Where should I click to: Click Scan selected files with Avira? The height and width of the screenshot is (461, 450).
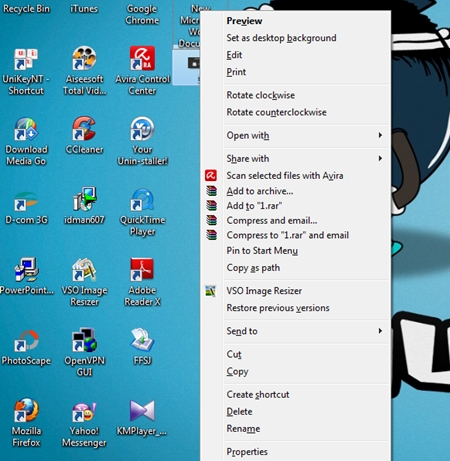pyautogui.click(x=285, y=176)
